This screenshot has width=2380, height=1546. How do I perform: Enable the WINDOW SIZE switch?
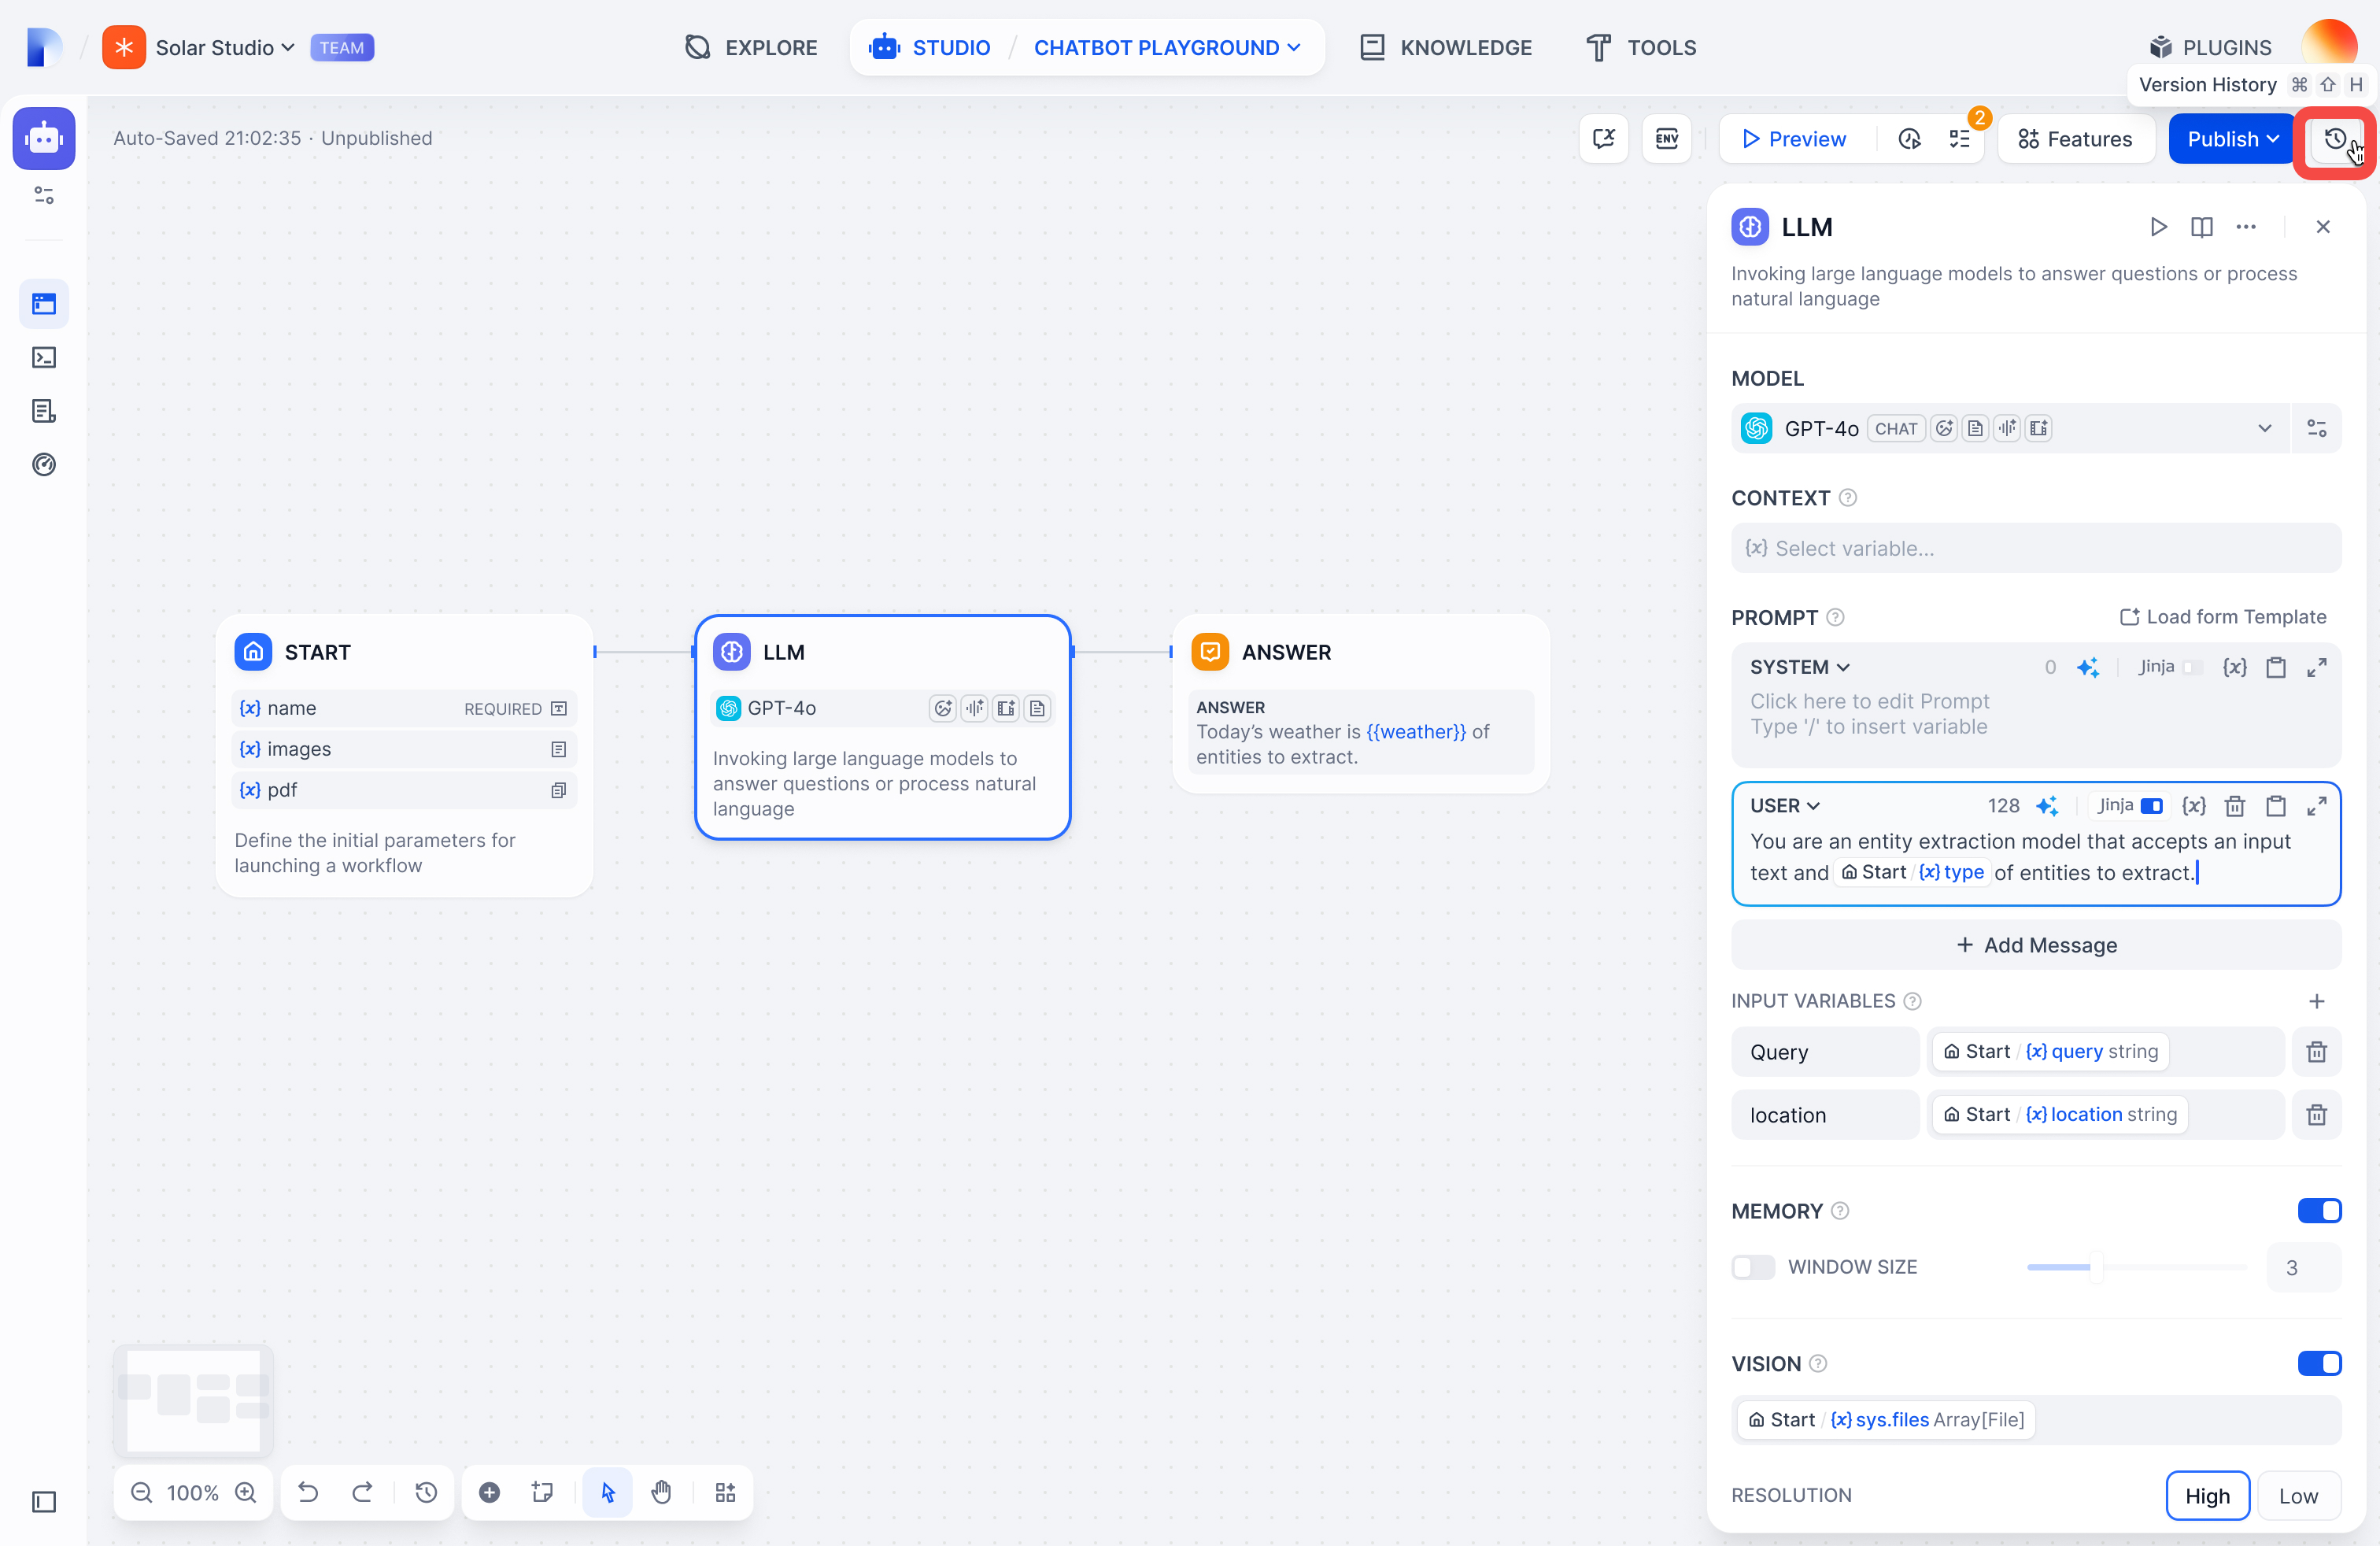[1752, 1267]
